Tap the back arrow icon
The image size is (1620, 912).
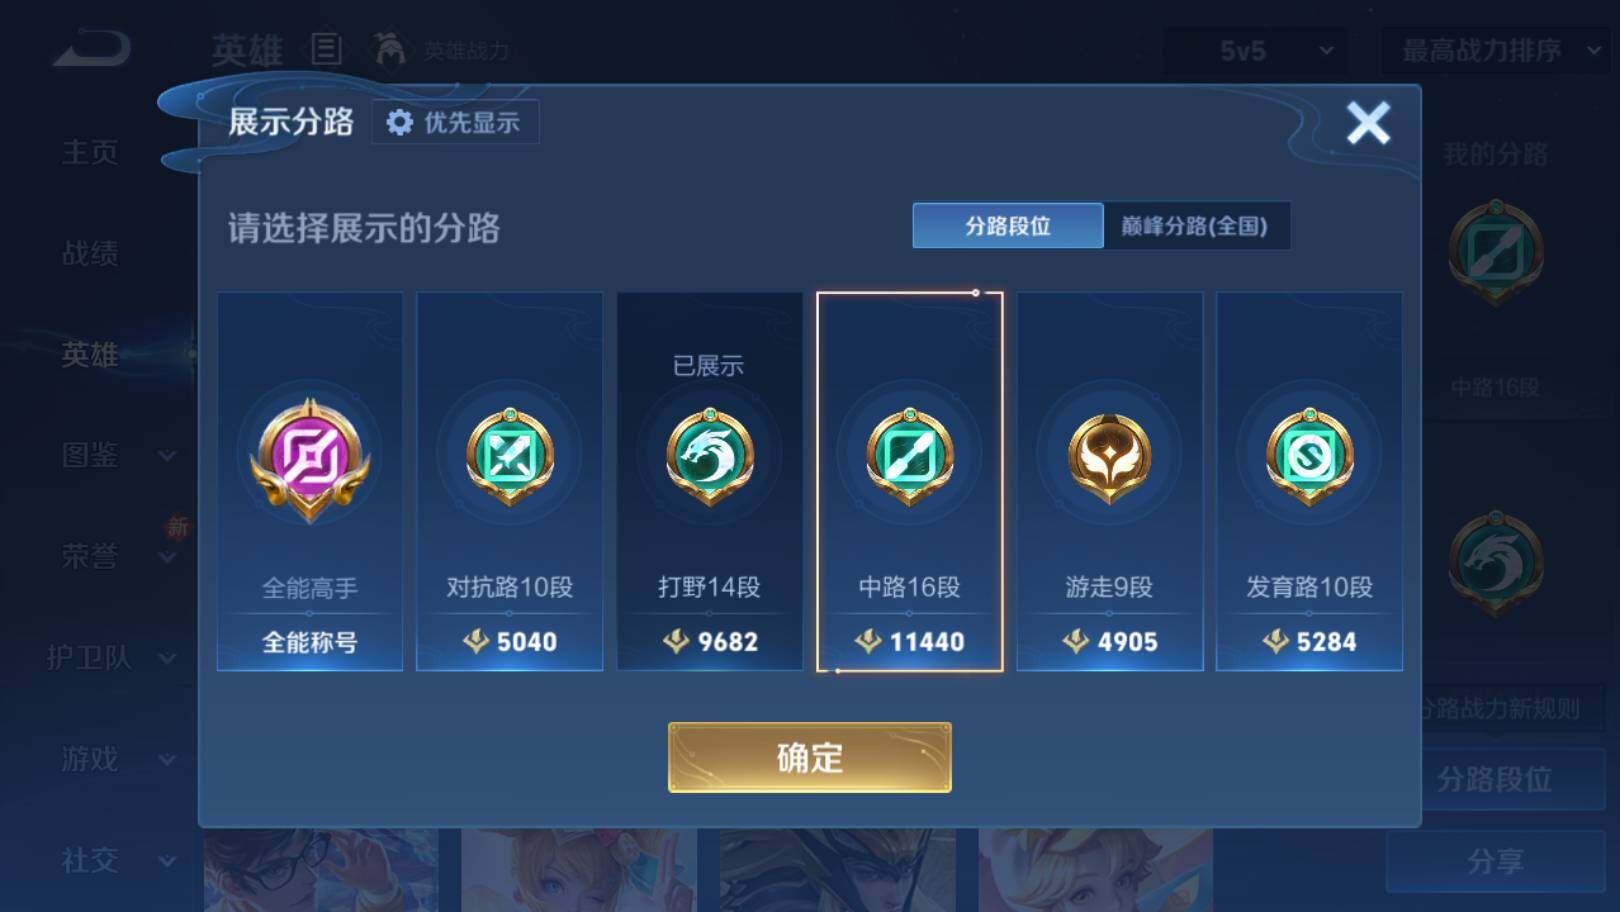tap(93, 50)
